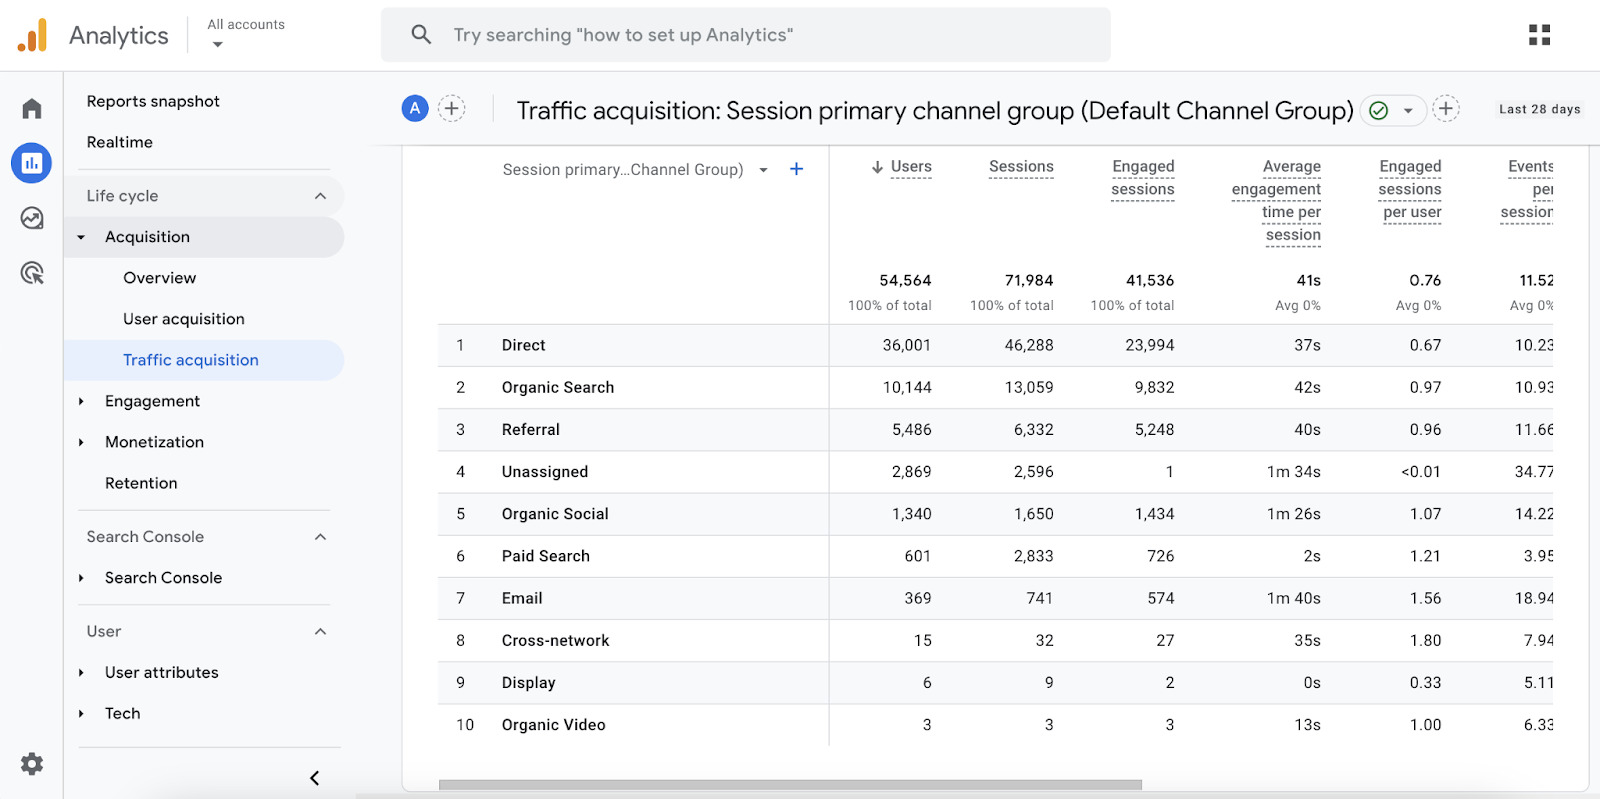Open the User acquisition report
The width and height of the screenshot is (1600, 799).
point(184,319)
